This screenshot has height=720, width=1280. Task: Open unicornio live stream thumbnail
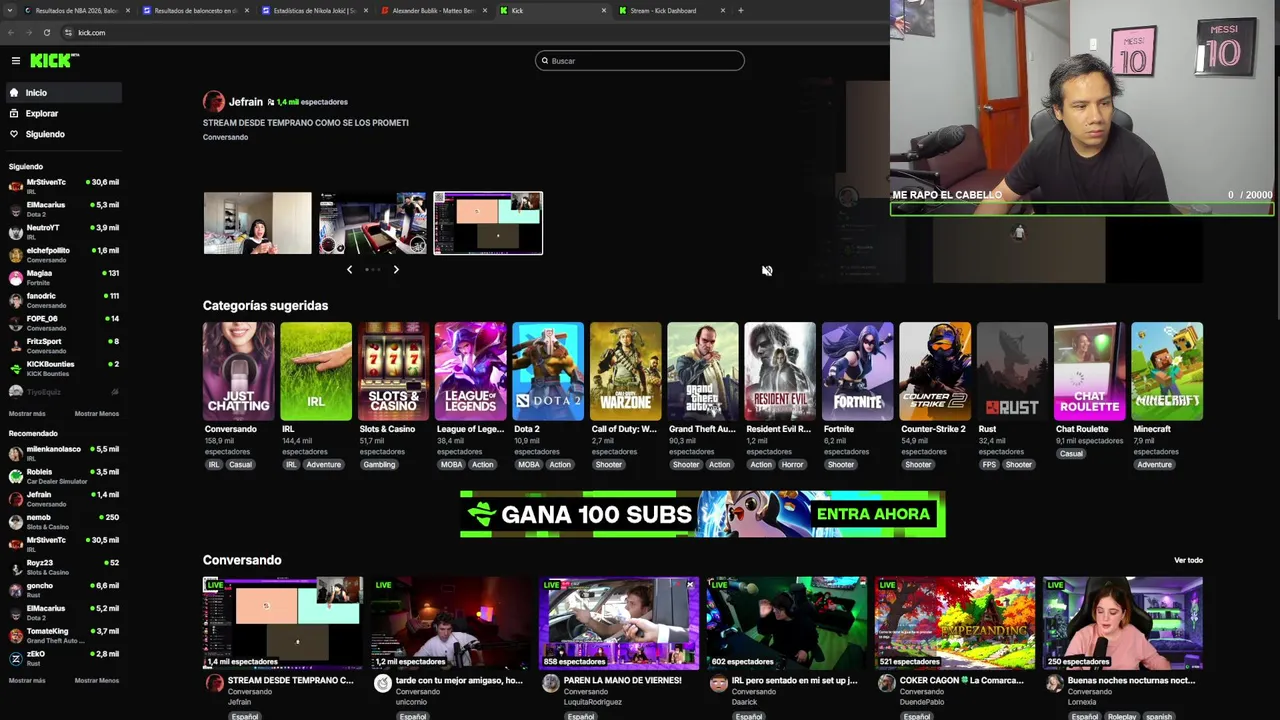pos(450,622)
